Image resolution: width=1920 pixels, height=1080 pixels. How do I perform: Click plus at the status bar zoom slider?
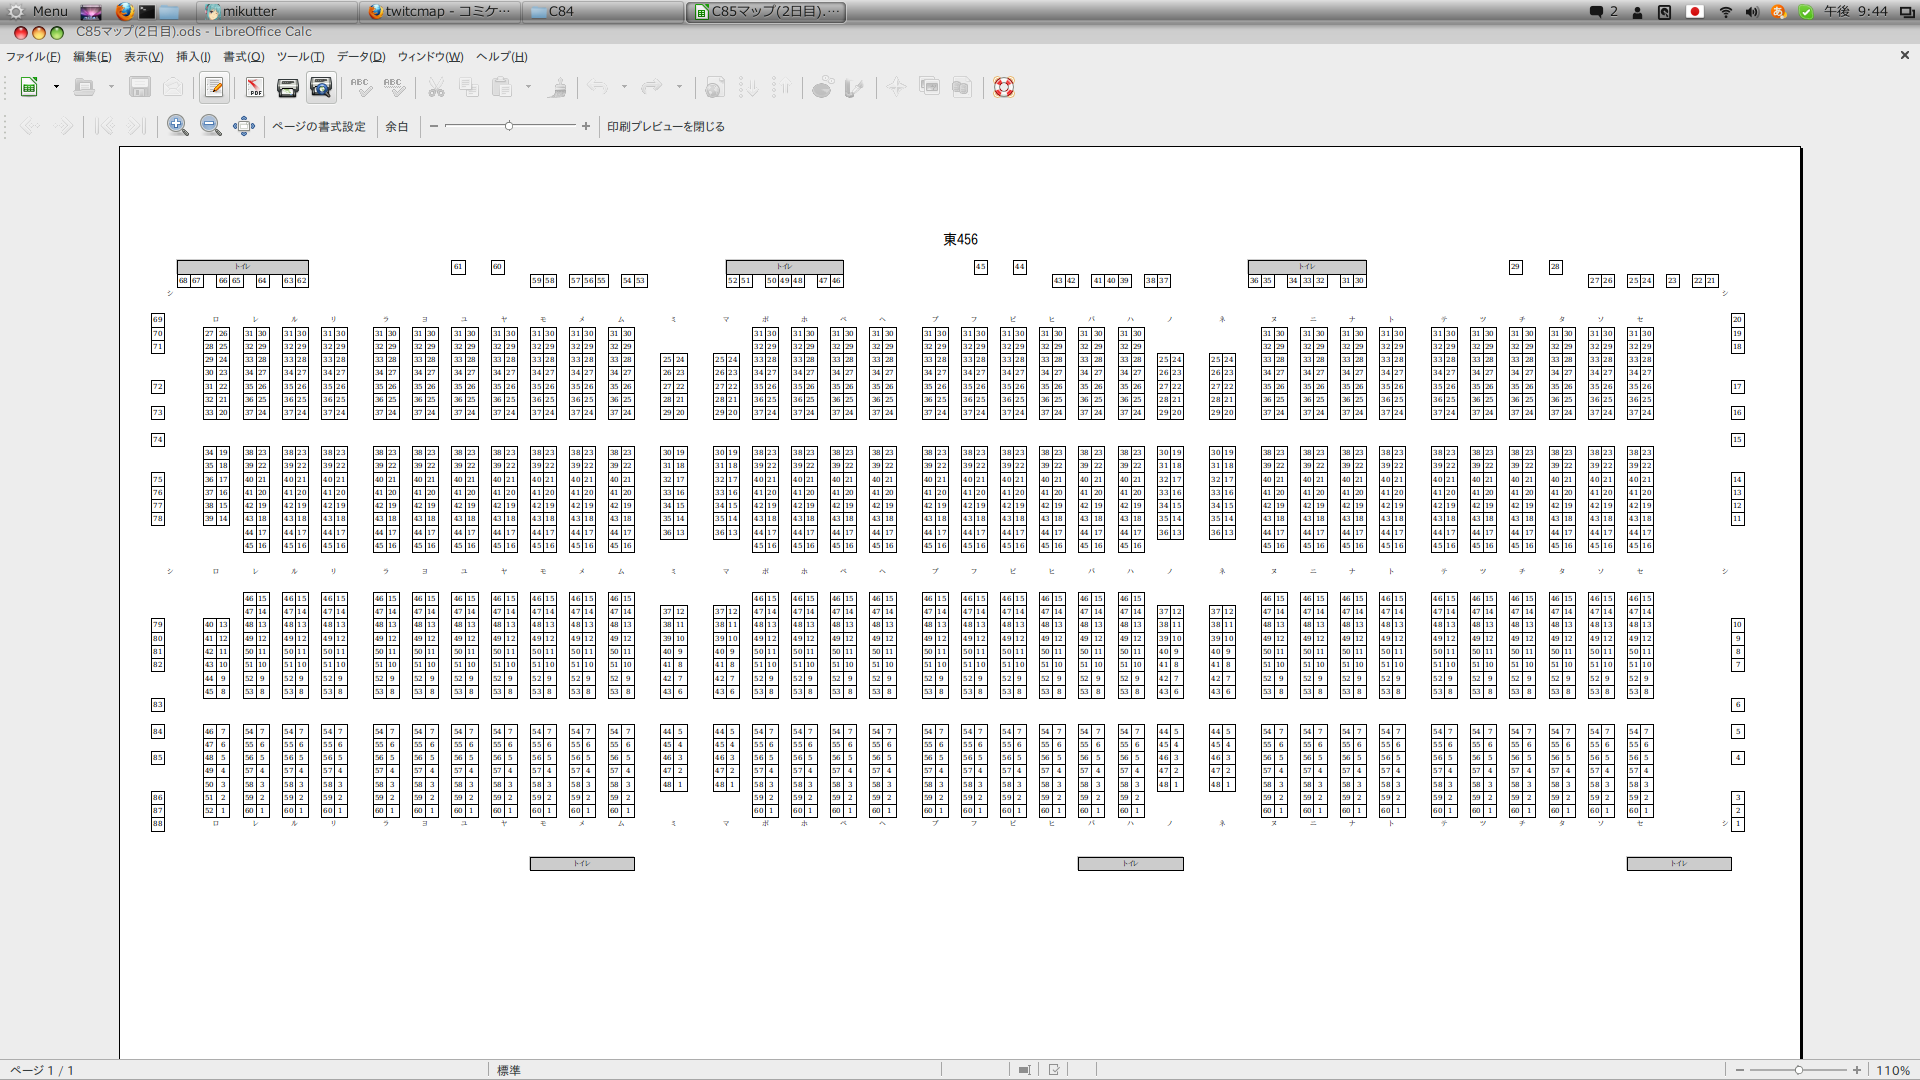pyautogui.click(x=1857, y=1070)
